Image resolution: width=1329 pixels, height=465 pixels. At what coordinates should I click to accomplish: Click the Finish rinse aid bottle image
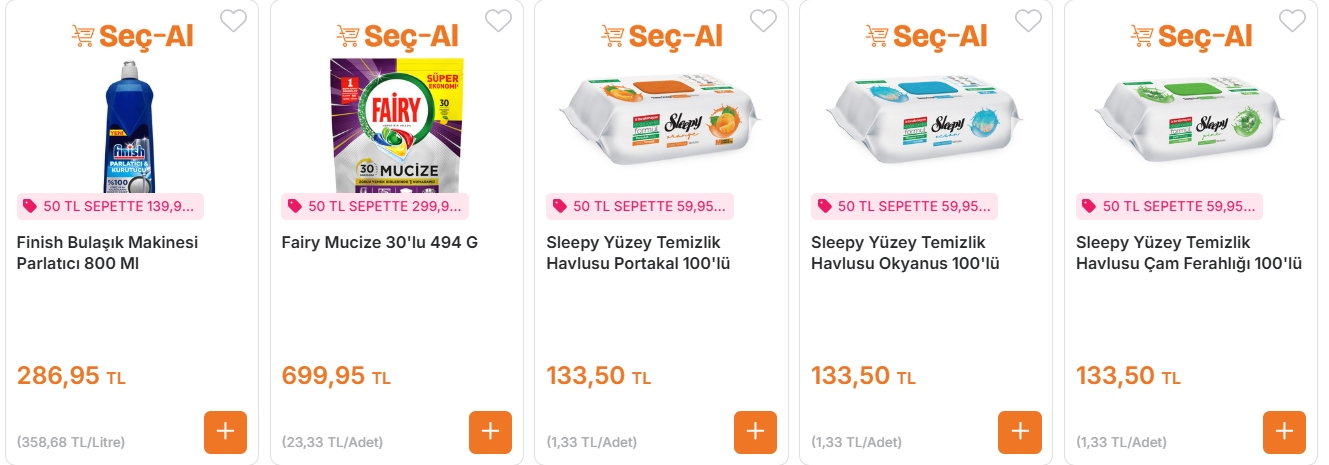coord(131,125)
